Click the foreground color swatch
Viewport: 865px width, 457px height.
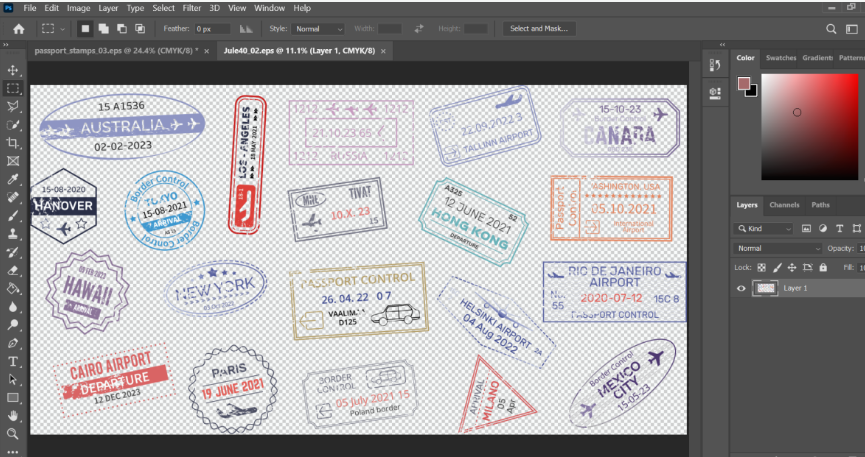tap(744, 83)
